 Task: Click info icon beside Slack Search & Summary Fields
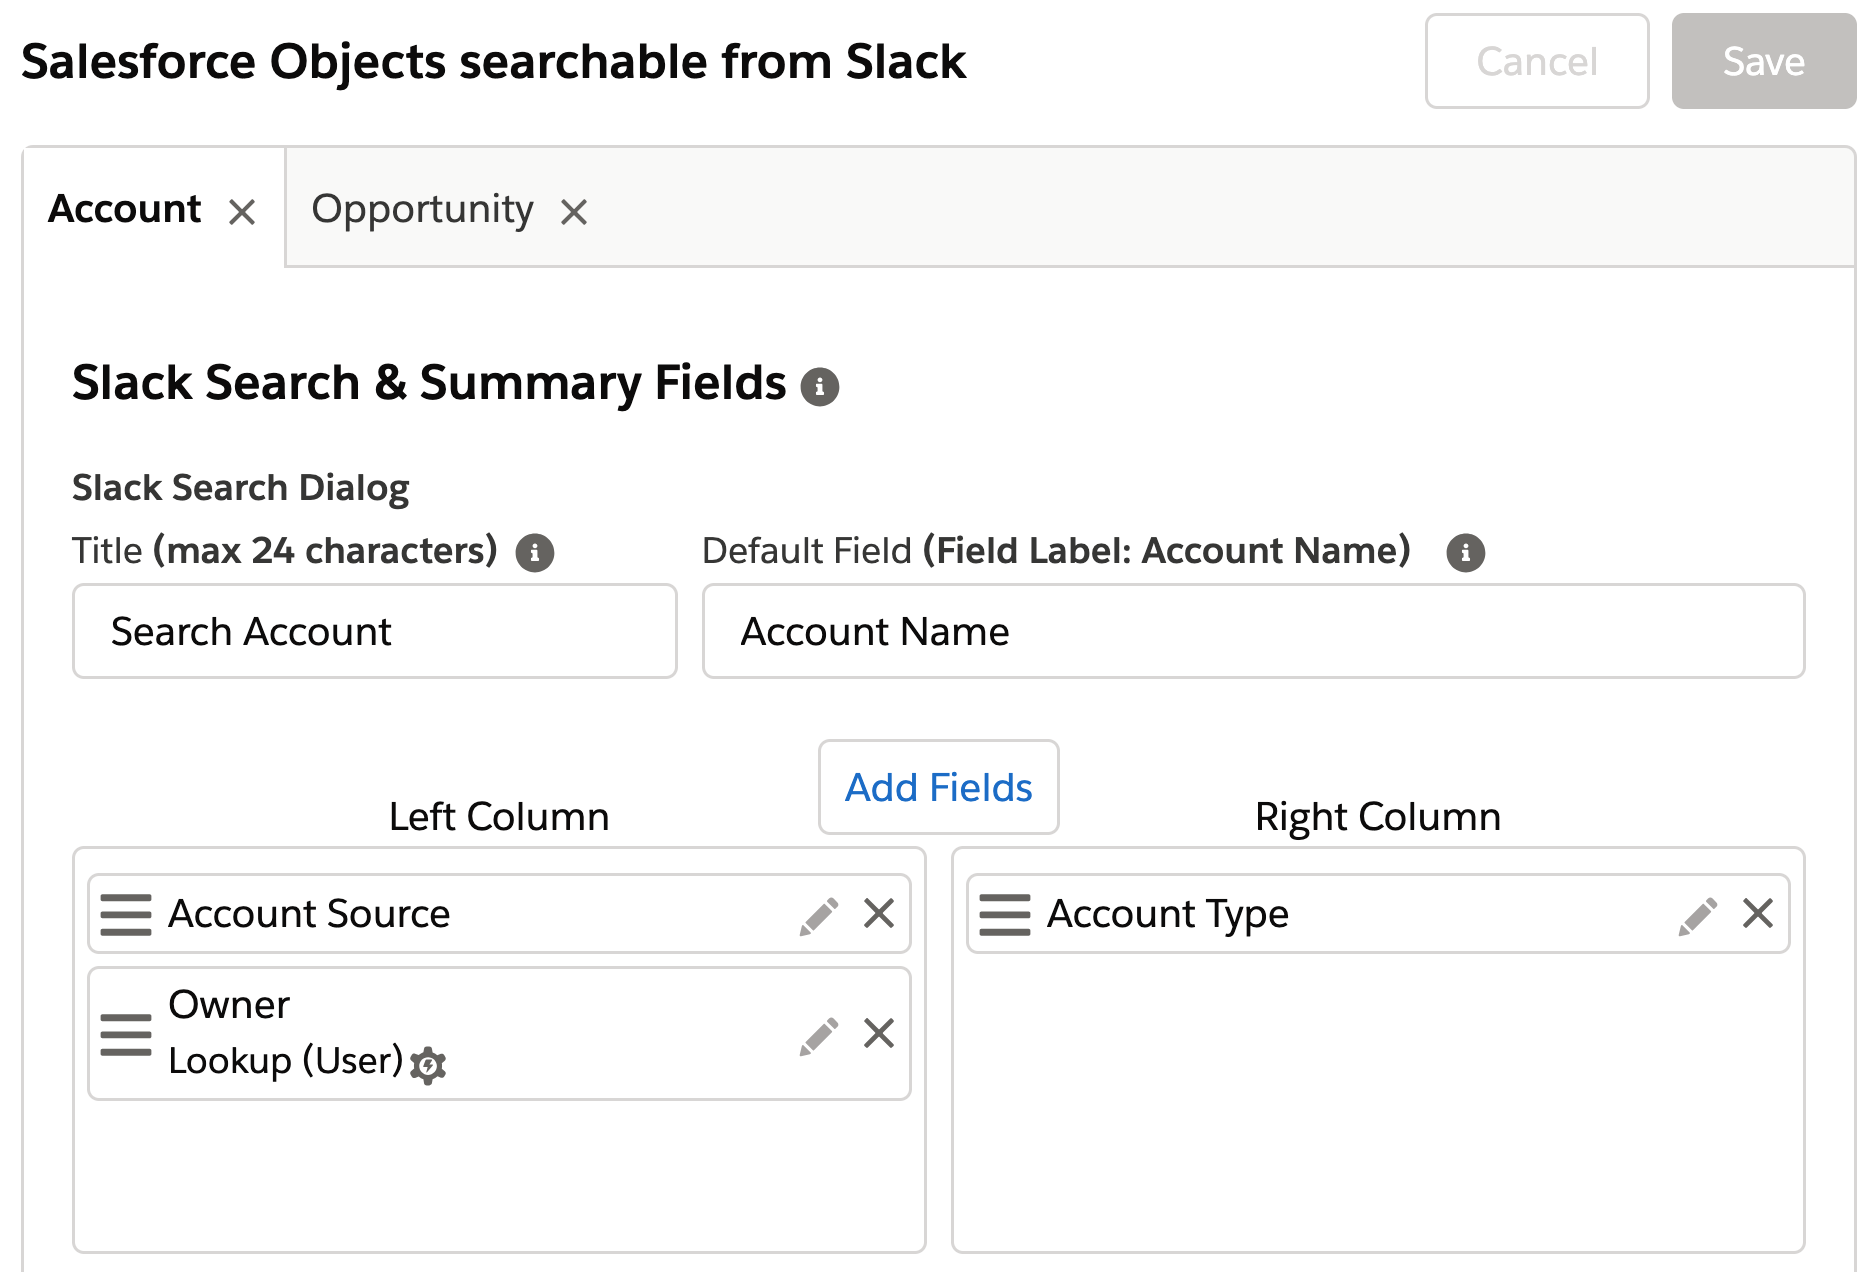tap(820, 386)
